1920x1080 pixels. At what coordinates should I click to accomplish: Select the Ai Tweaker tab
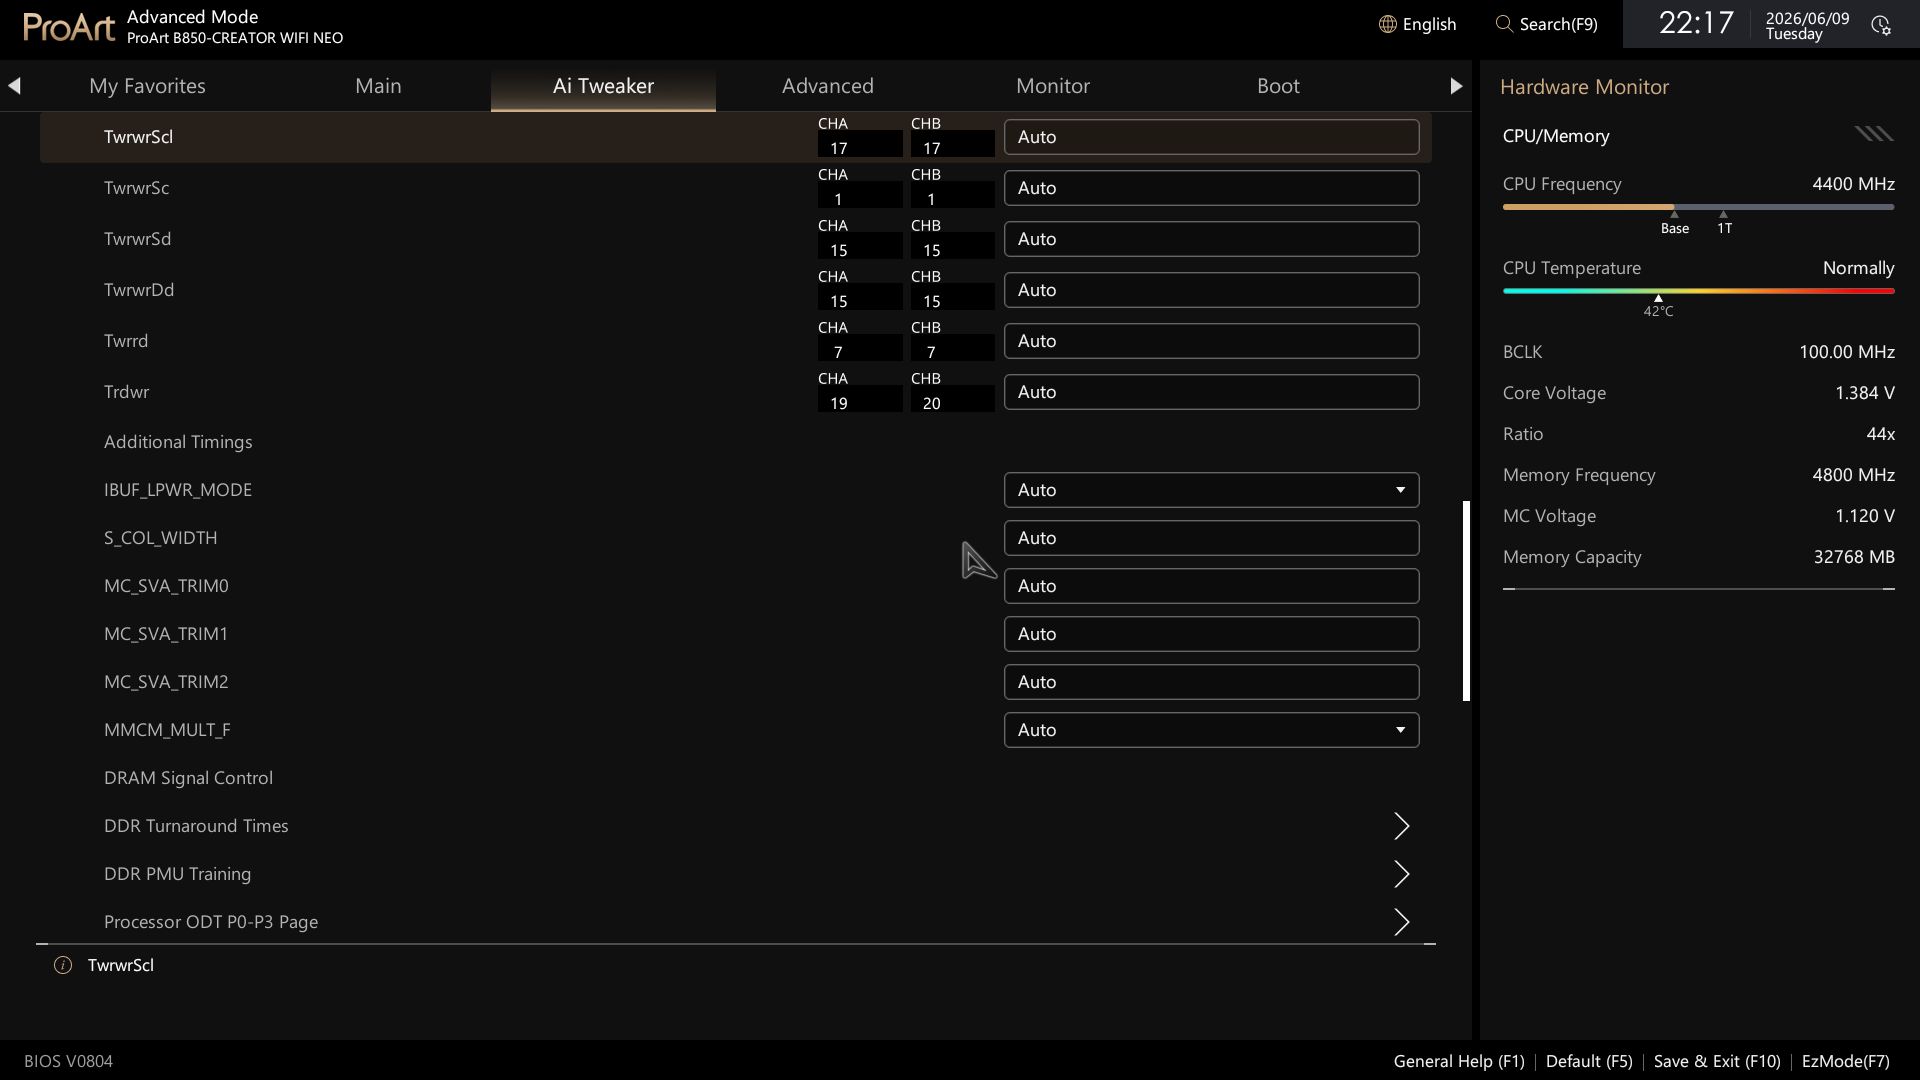point(603,86)
